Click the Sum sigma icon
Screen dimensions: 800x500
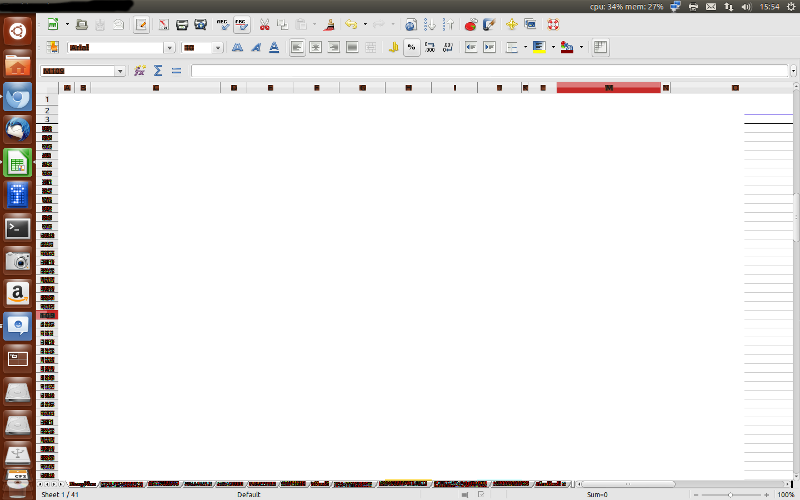pos(158,71)
